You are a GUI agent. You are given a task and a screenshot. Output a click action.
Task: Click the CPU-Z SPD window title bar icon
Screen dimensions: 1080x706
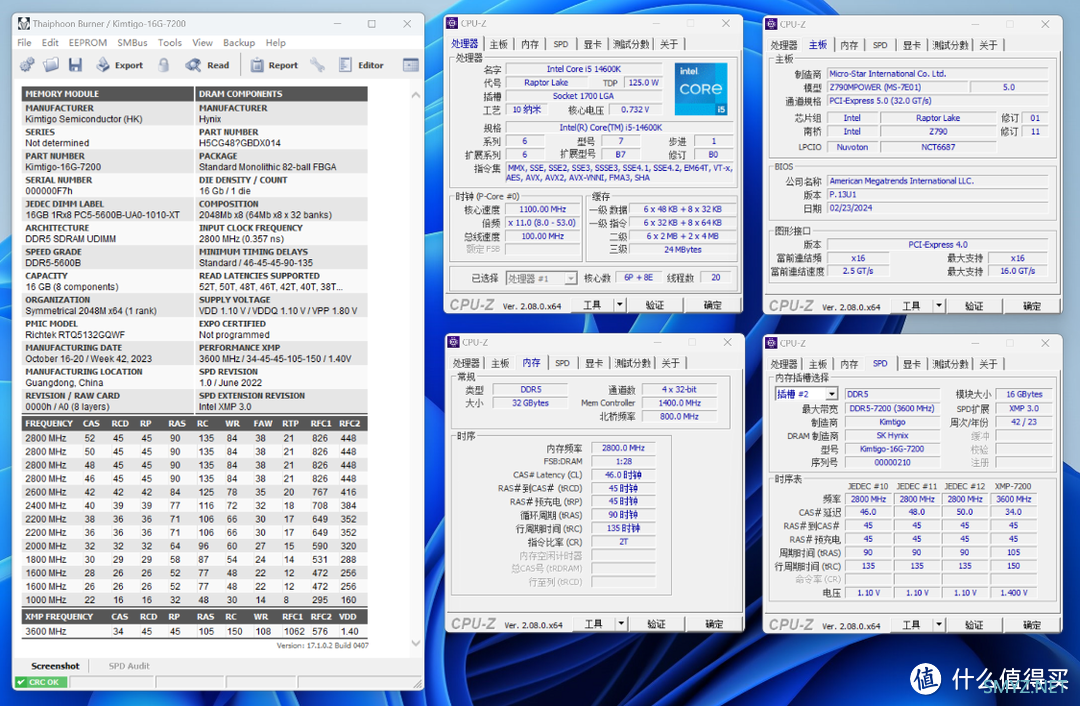click(771, 343)
